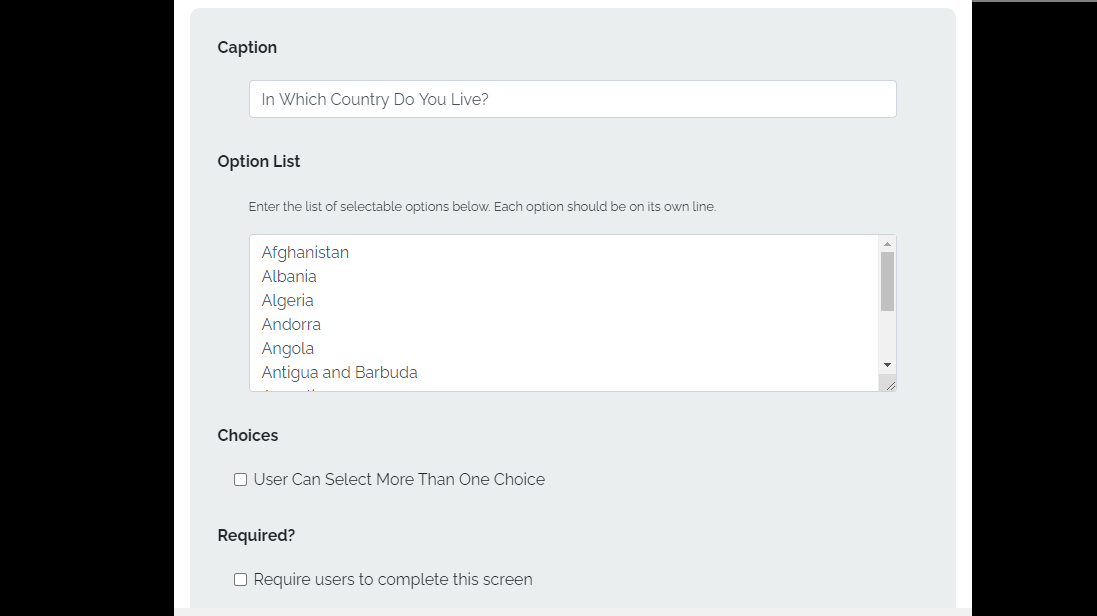Enable the multiple-choice selection checkbox
1097x616 pixels.
pos(240,480)
